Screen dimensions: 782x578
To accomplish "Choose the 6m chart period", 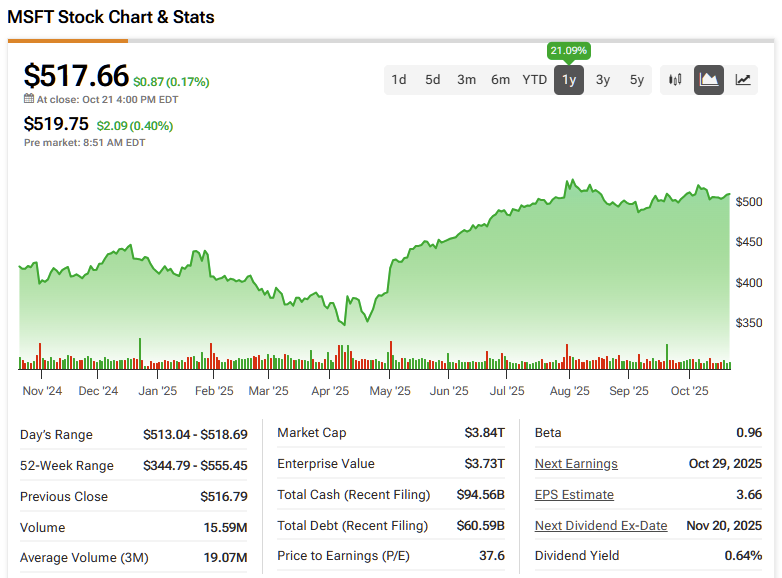I will coord(501,80).
